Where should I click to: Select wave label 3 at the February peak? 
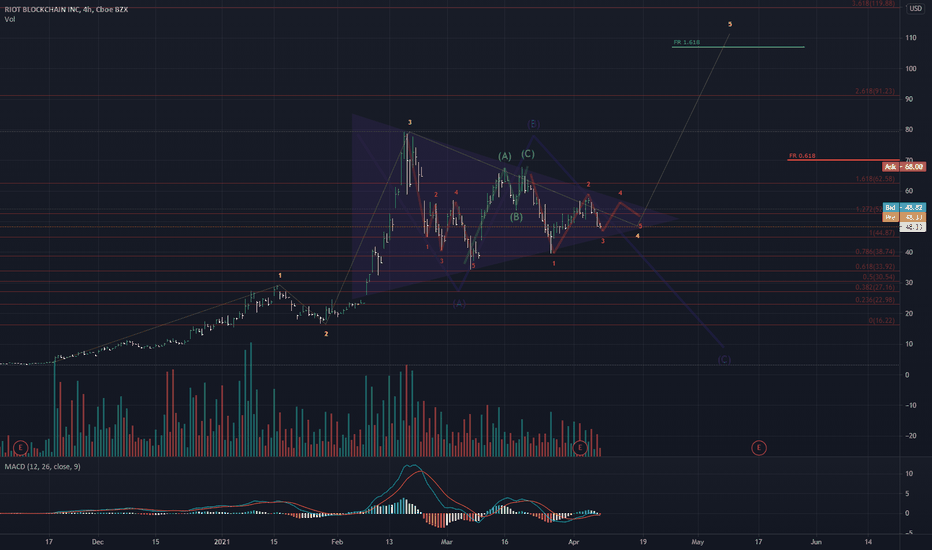click(x=410, y=122)
